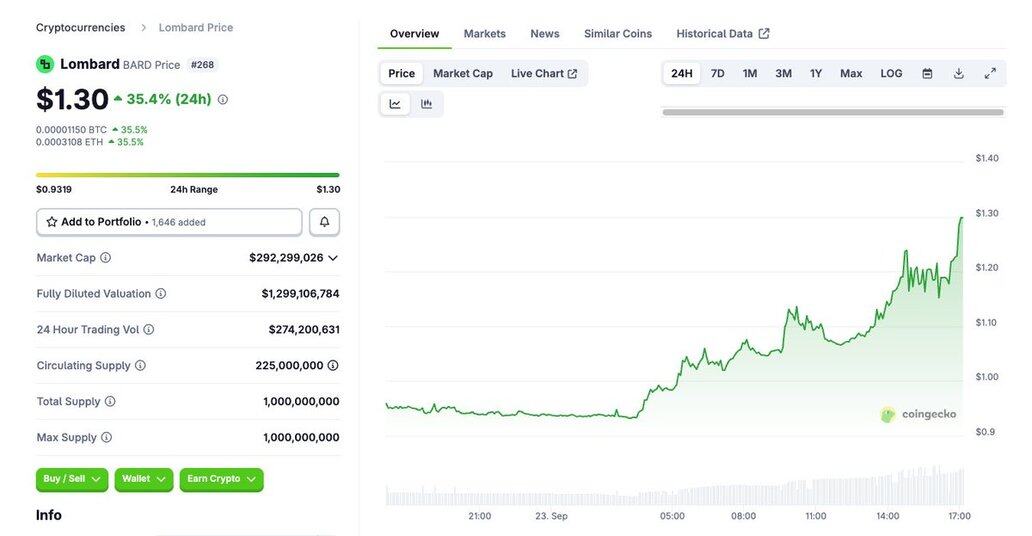Click the download chart data icon
The width and height of the screenshot is (1032, 536).
pyautogui.click(x=959, y=73)
